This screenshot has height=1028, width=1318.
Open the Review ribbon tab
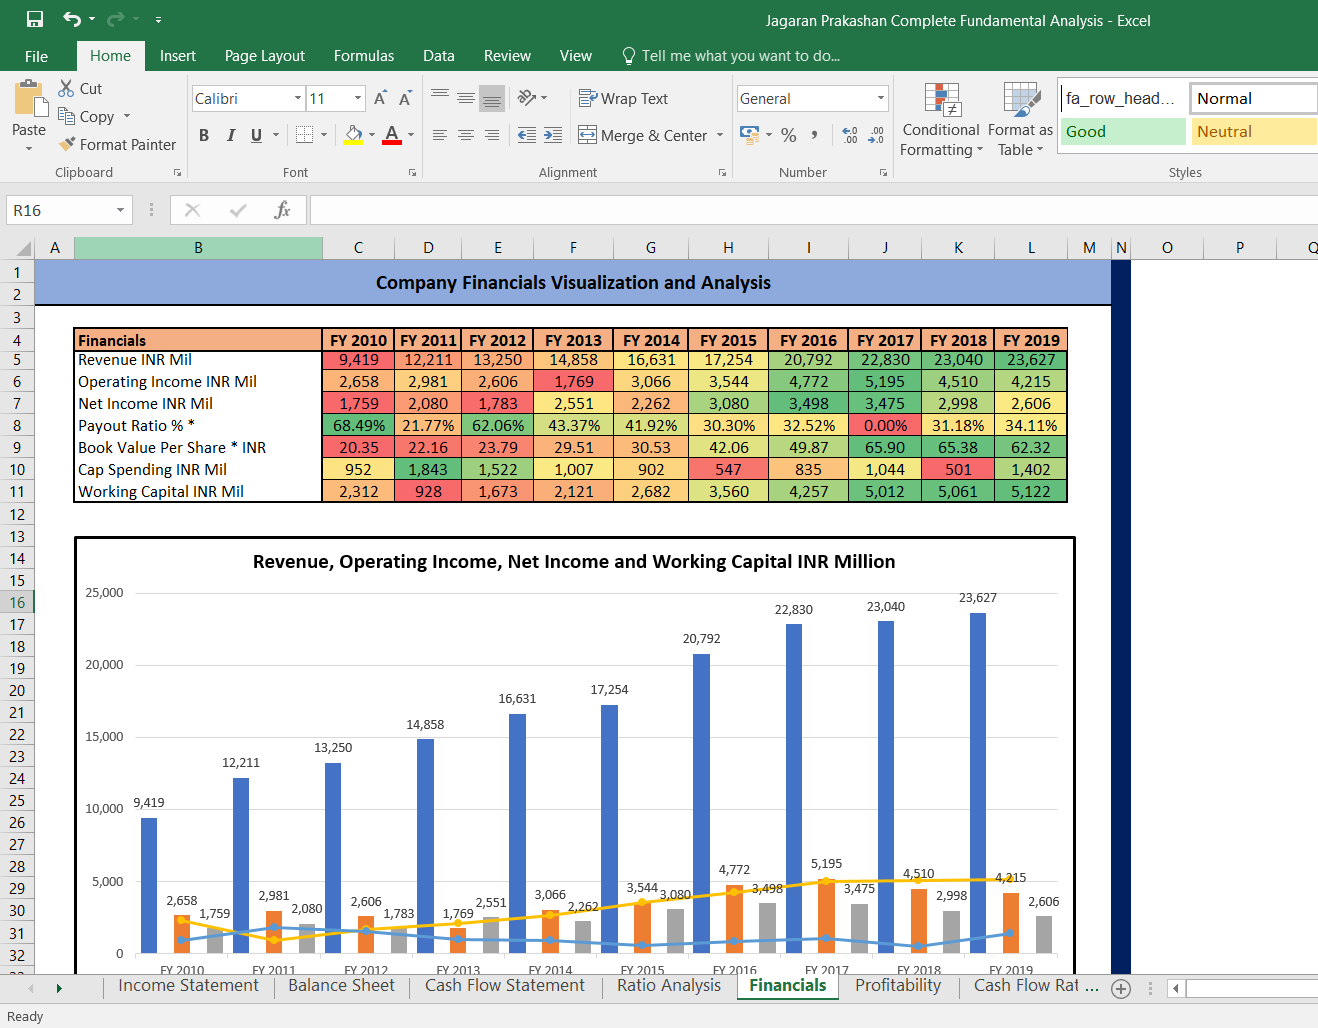(507, 56)
